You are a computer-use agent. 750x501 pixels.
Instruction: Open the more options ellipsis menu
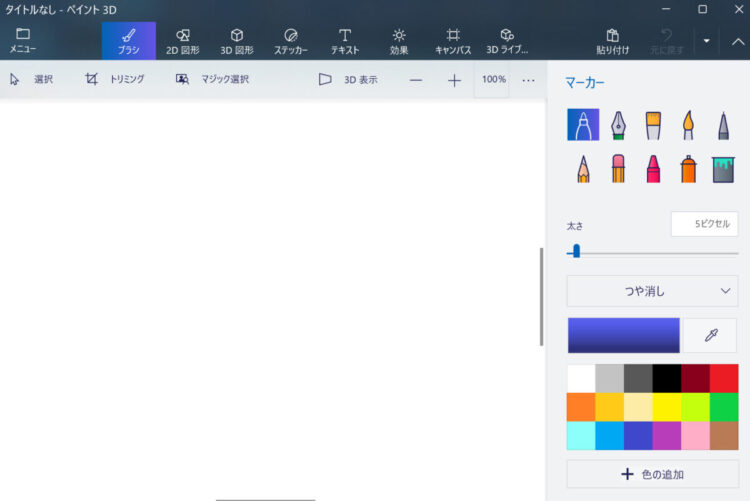[x=528, y=80]
